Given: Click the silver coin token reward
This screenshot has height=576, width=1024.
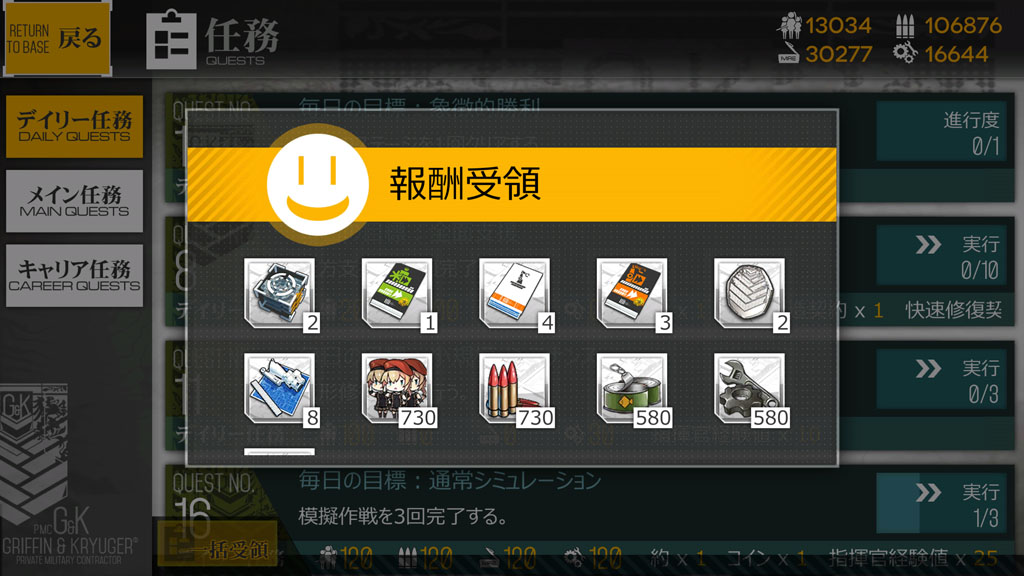Looking at the screenshot, I should click(752, 295).
